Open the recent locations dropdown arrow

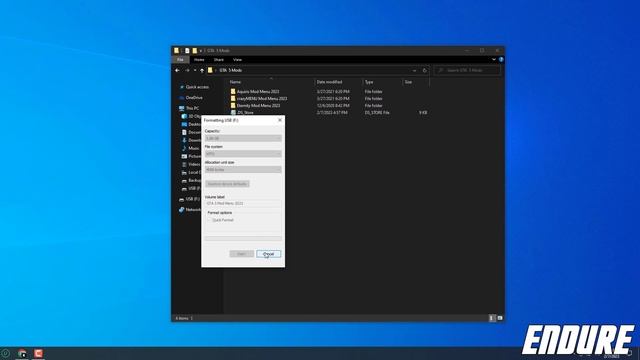[x=195, y=70]
